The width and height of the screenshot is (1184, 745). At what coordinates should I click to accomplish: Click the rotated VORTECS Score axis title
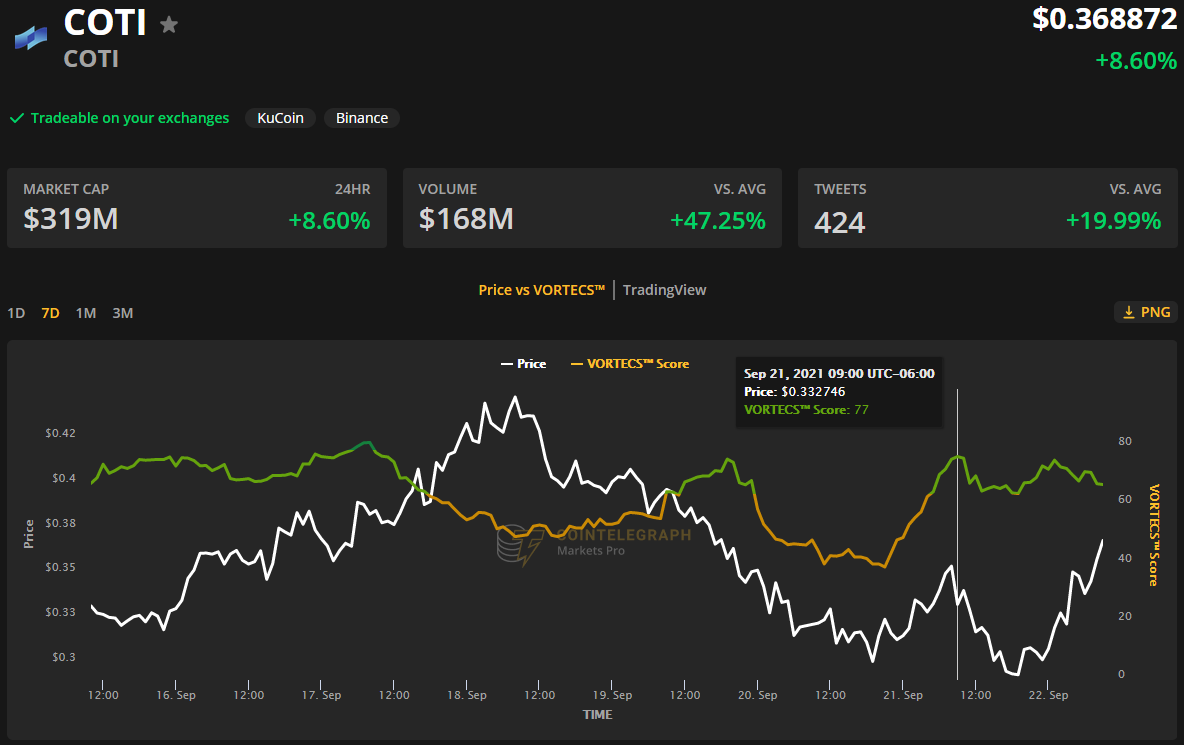pos(1154,535)
